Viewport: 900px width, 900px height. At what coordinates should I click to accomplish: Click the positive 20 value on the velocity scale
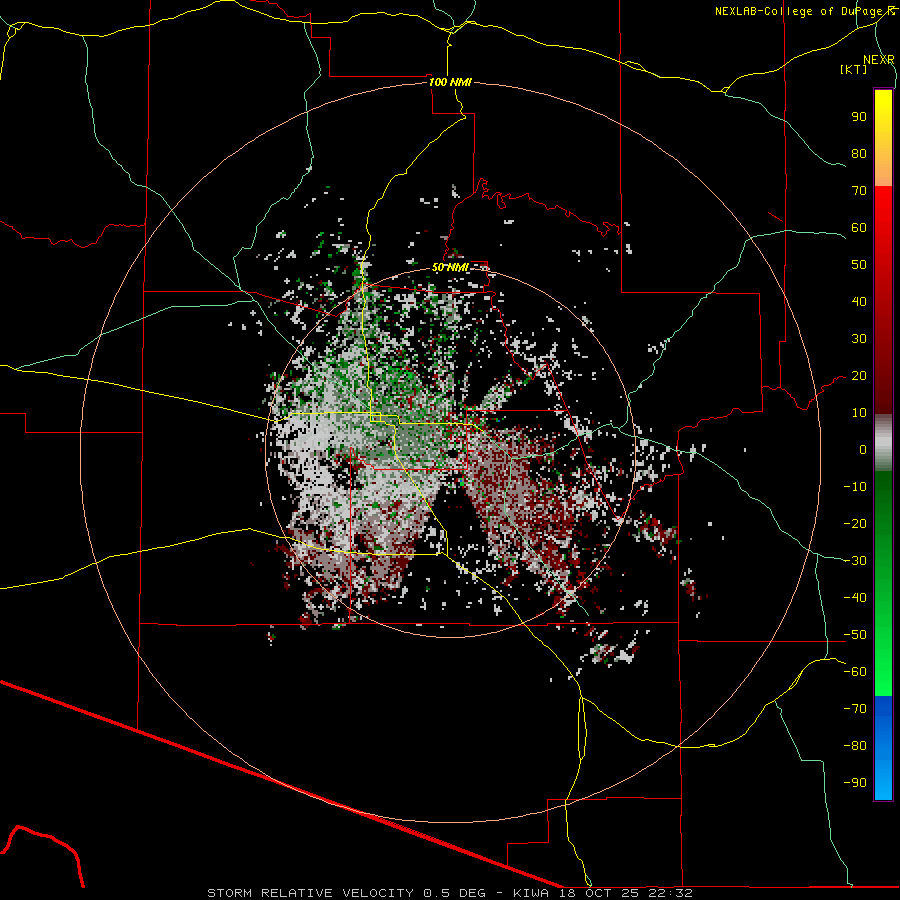(x=859, y=376)
